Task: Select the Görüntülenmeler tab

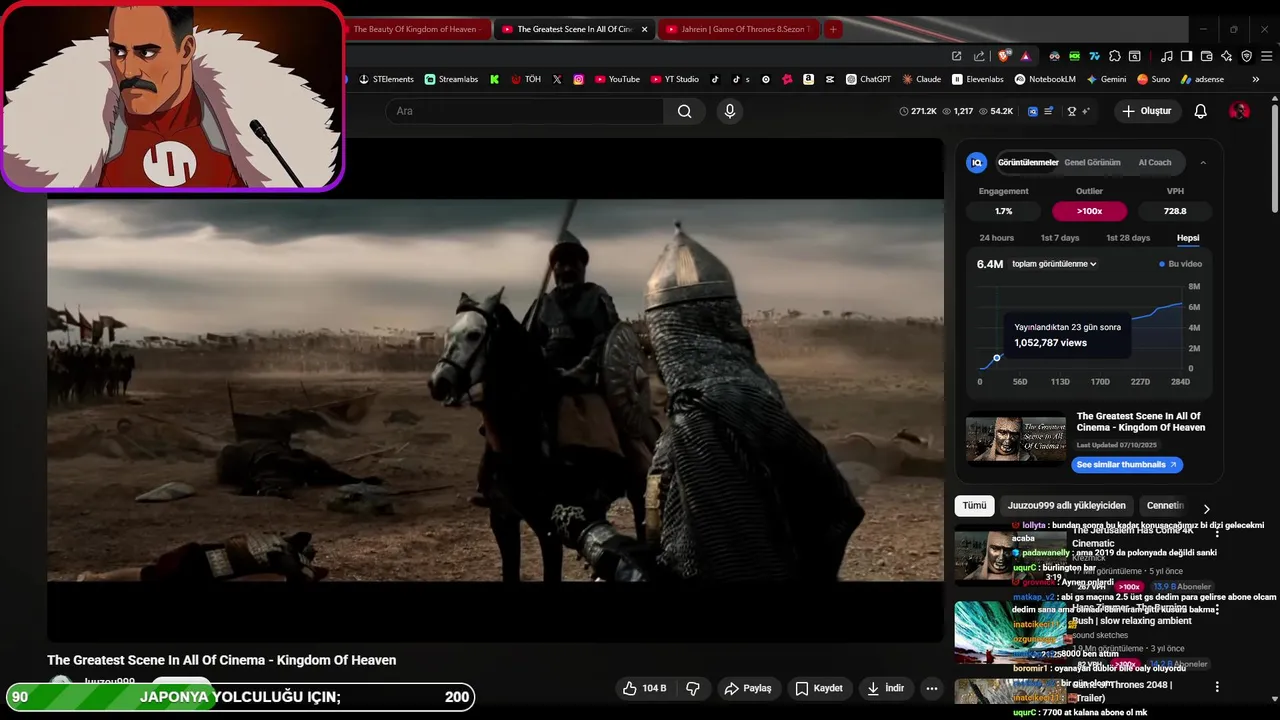Action: tap(1028, 162)
